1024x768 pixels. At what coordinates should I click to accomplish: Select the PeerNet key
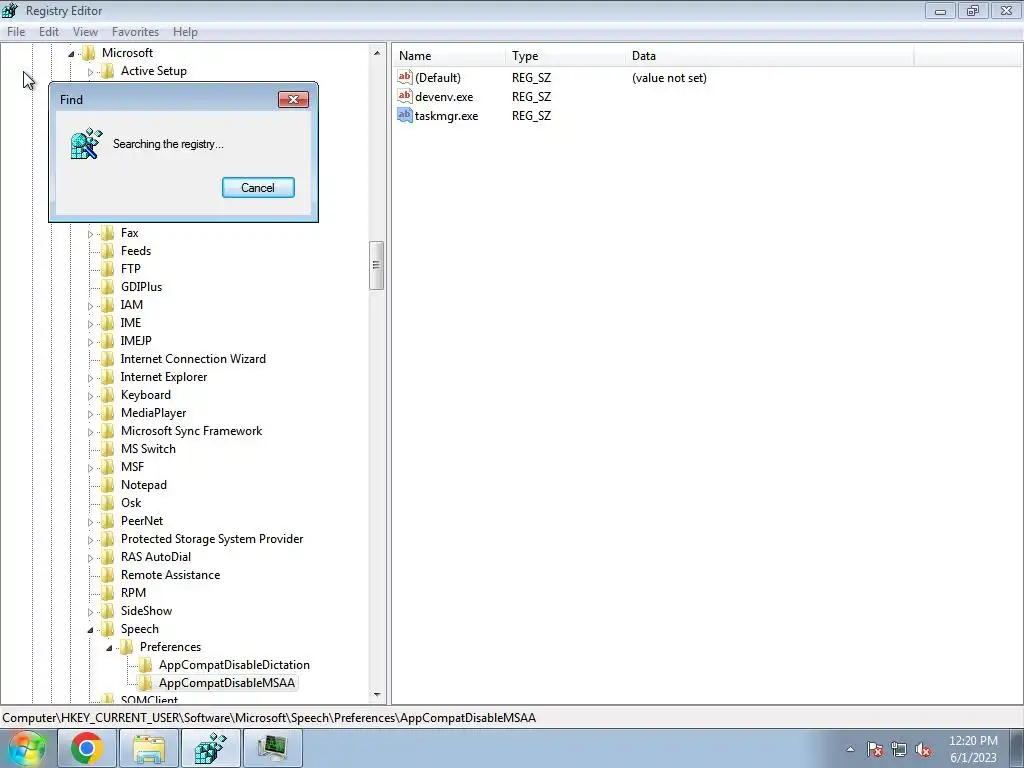(142, 520)
